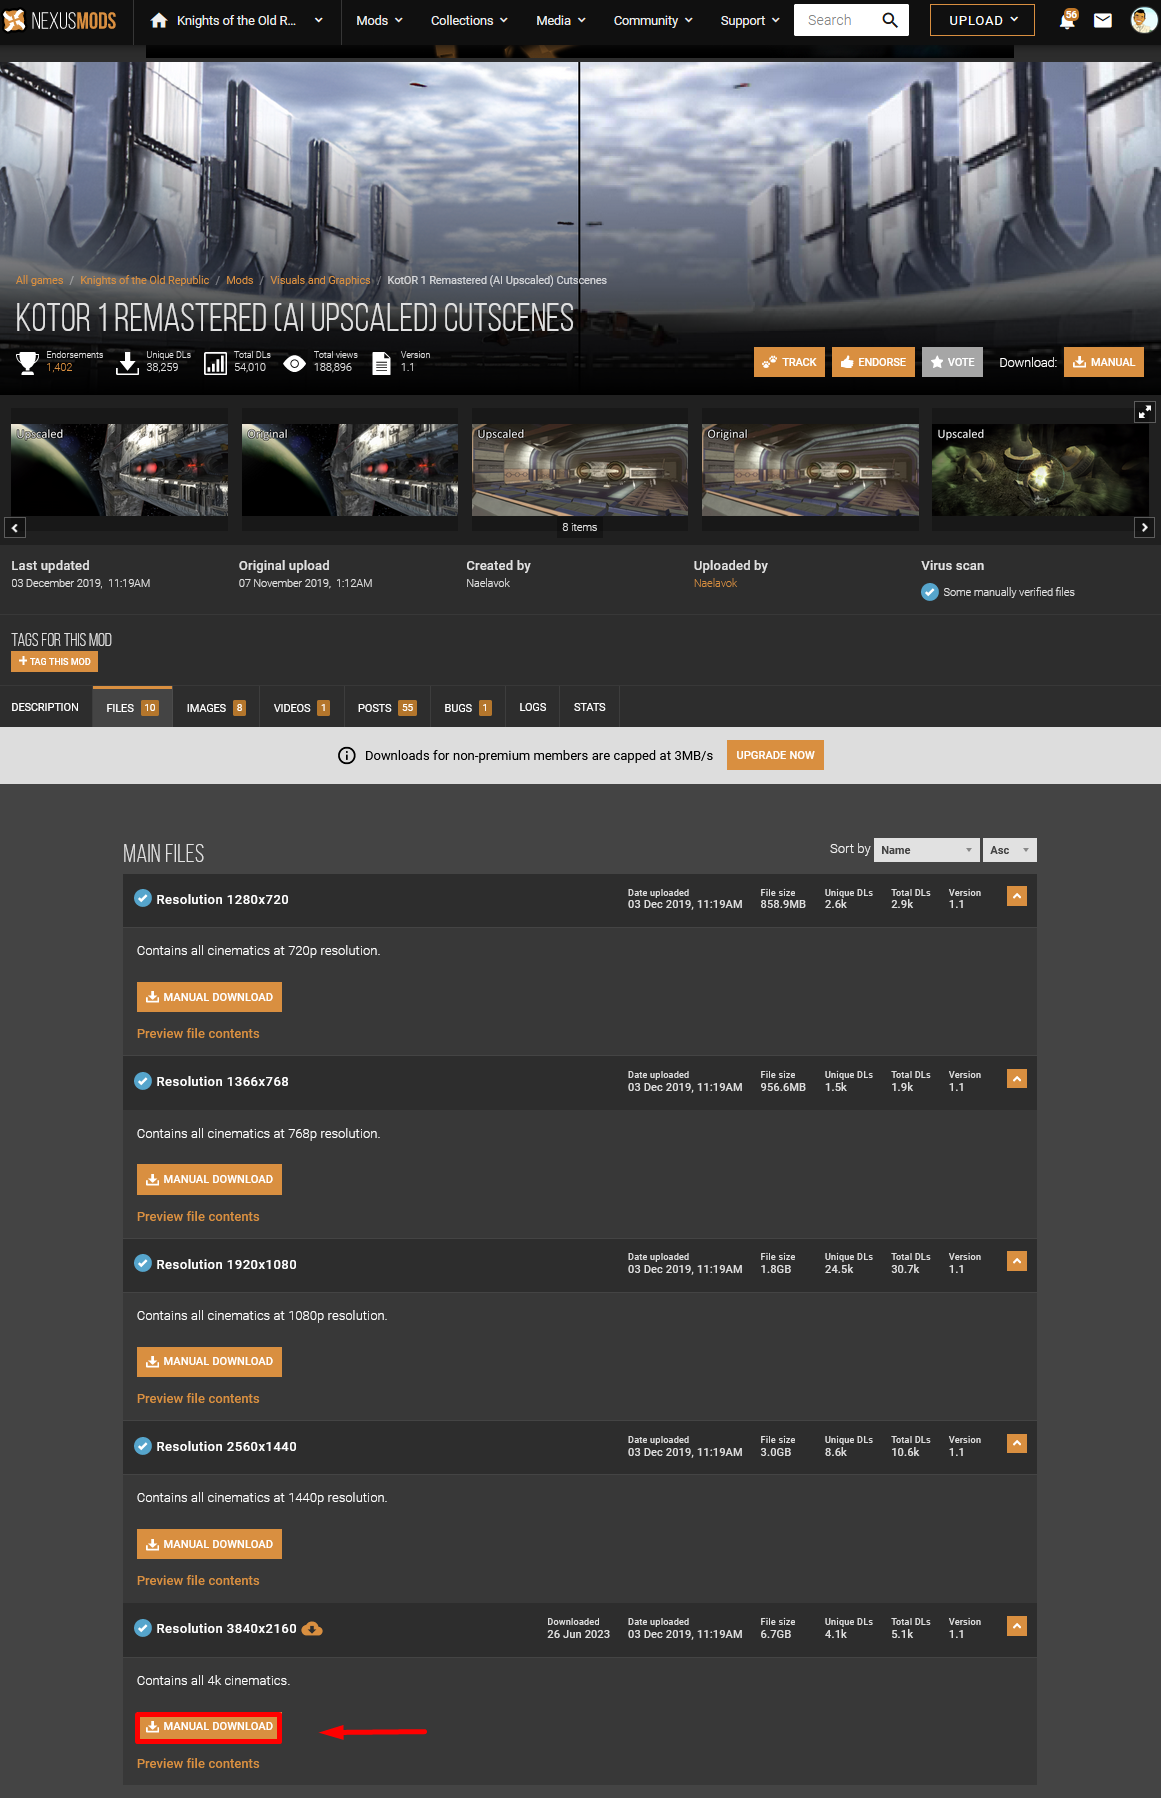Switch to the DESCRIPTION tab
Image resolution: width=1161 pixels, height=1798 pixels.
point(45,707)
